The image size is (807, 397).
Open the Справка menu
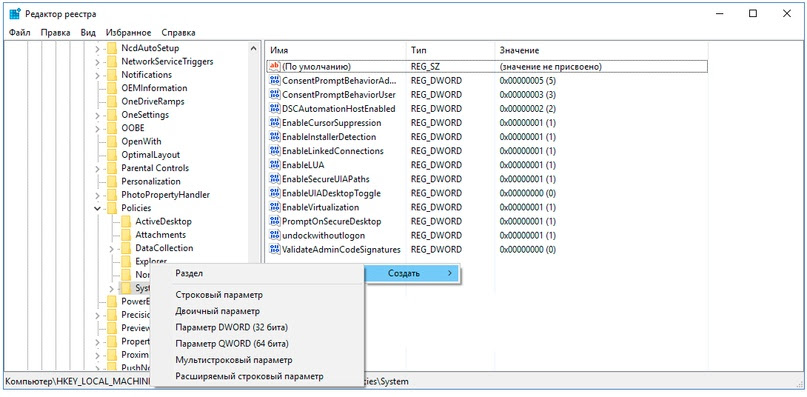178,32
